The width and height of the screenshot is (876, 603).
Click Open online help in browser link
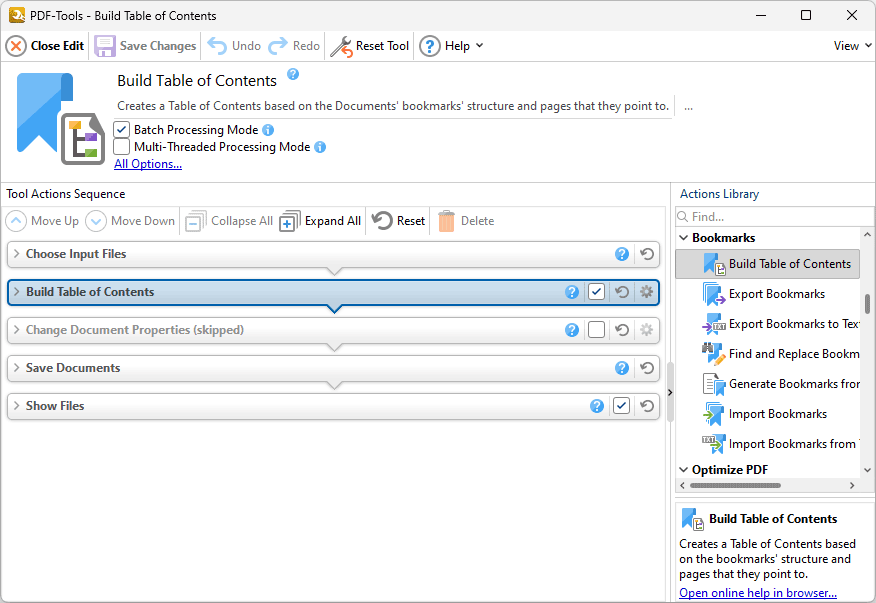(758, 592)
